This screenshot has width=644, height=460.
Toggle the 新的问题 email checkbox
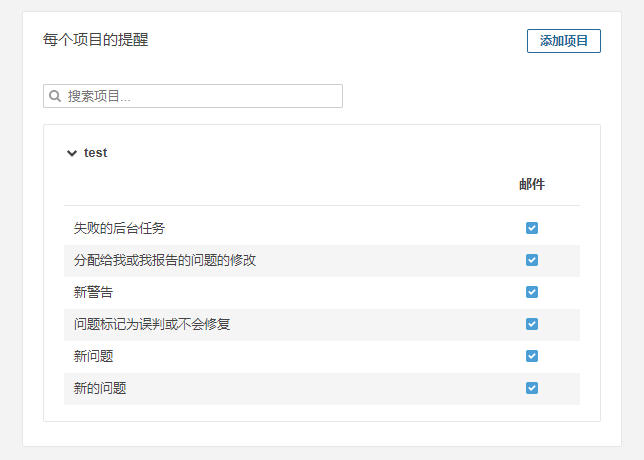532,388
